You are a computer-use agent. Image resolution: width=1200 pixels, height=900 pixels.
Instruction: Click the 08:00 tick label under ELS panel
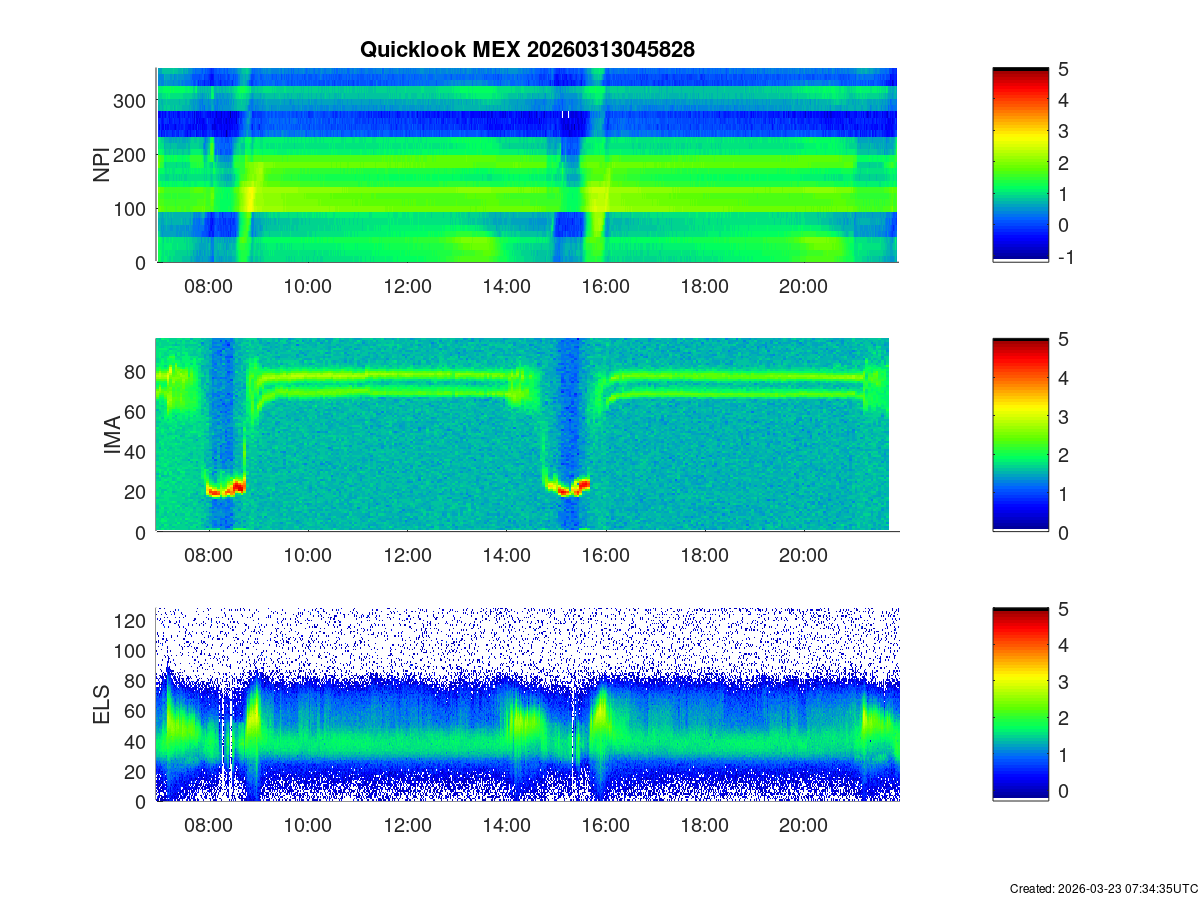point(209,826)
